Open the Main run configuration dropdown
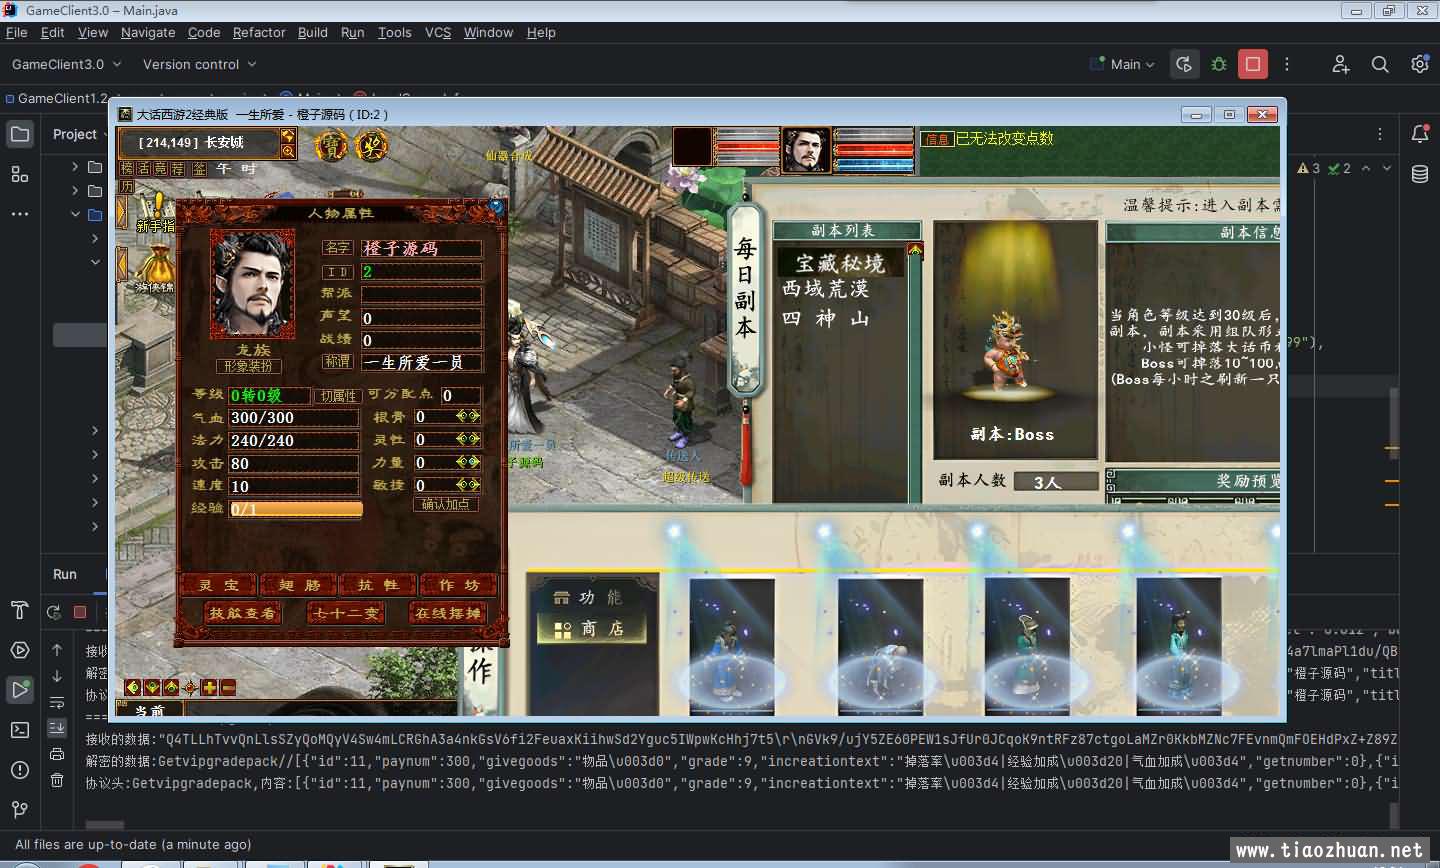 click(x=1124, y=64)
